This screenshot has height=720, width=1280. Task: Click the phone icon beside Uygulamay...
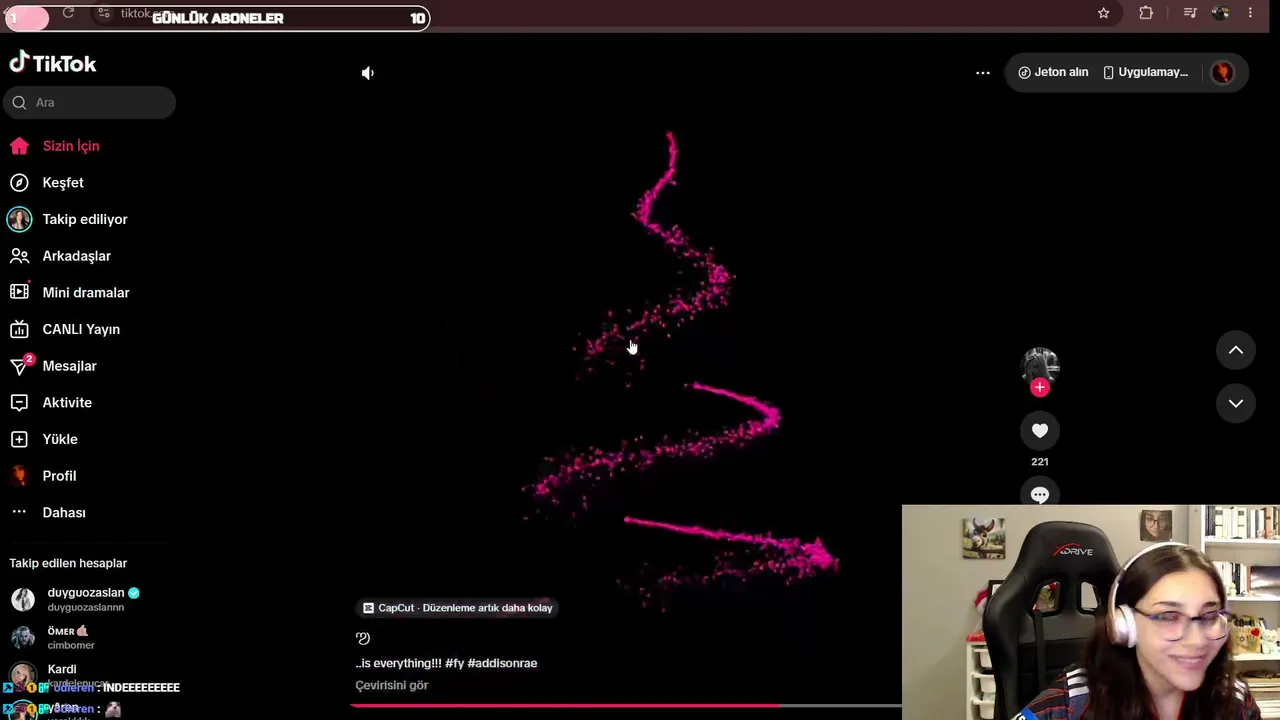coord(1108,72)
